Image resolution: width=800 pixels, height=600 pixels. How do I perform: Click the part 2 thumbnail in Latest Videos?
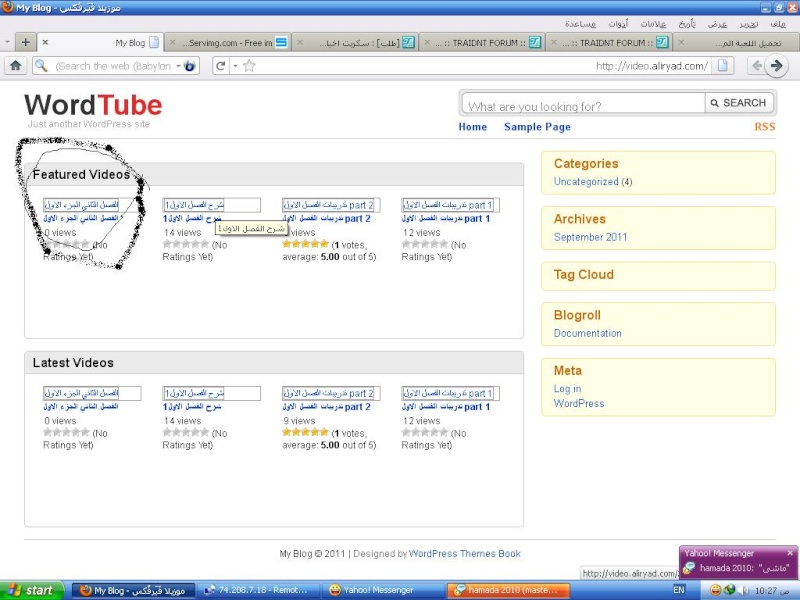pos(331,393)
